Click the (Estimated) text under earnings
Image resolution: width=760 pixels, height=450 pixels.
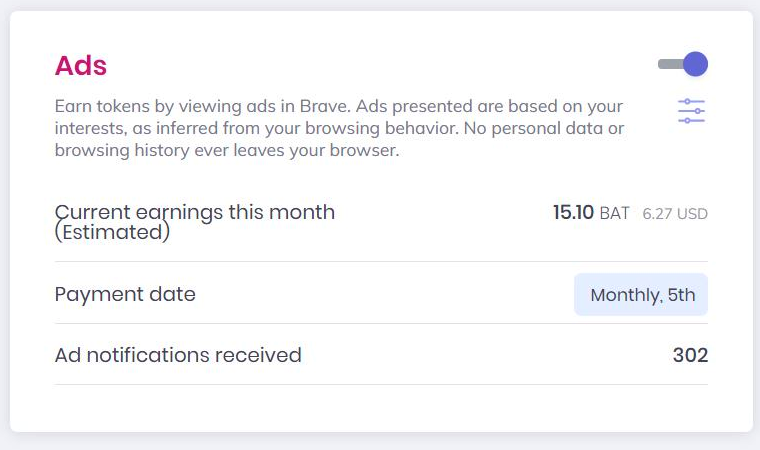point(112,232)
